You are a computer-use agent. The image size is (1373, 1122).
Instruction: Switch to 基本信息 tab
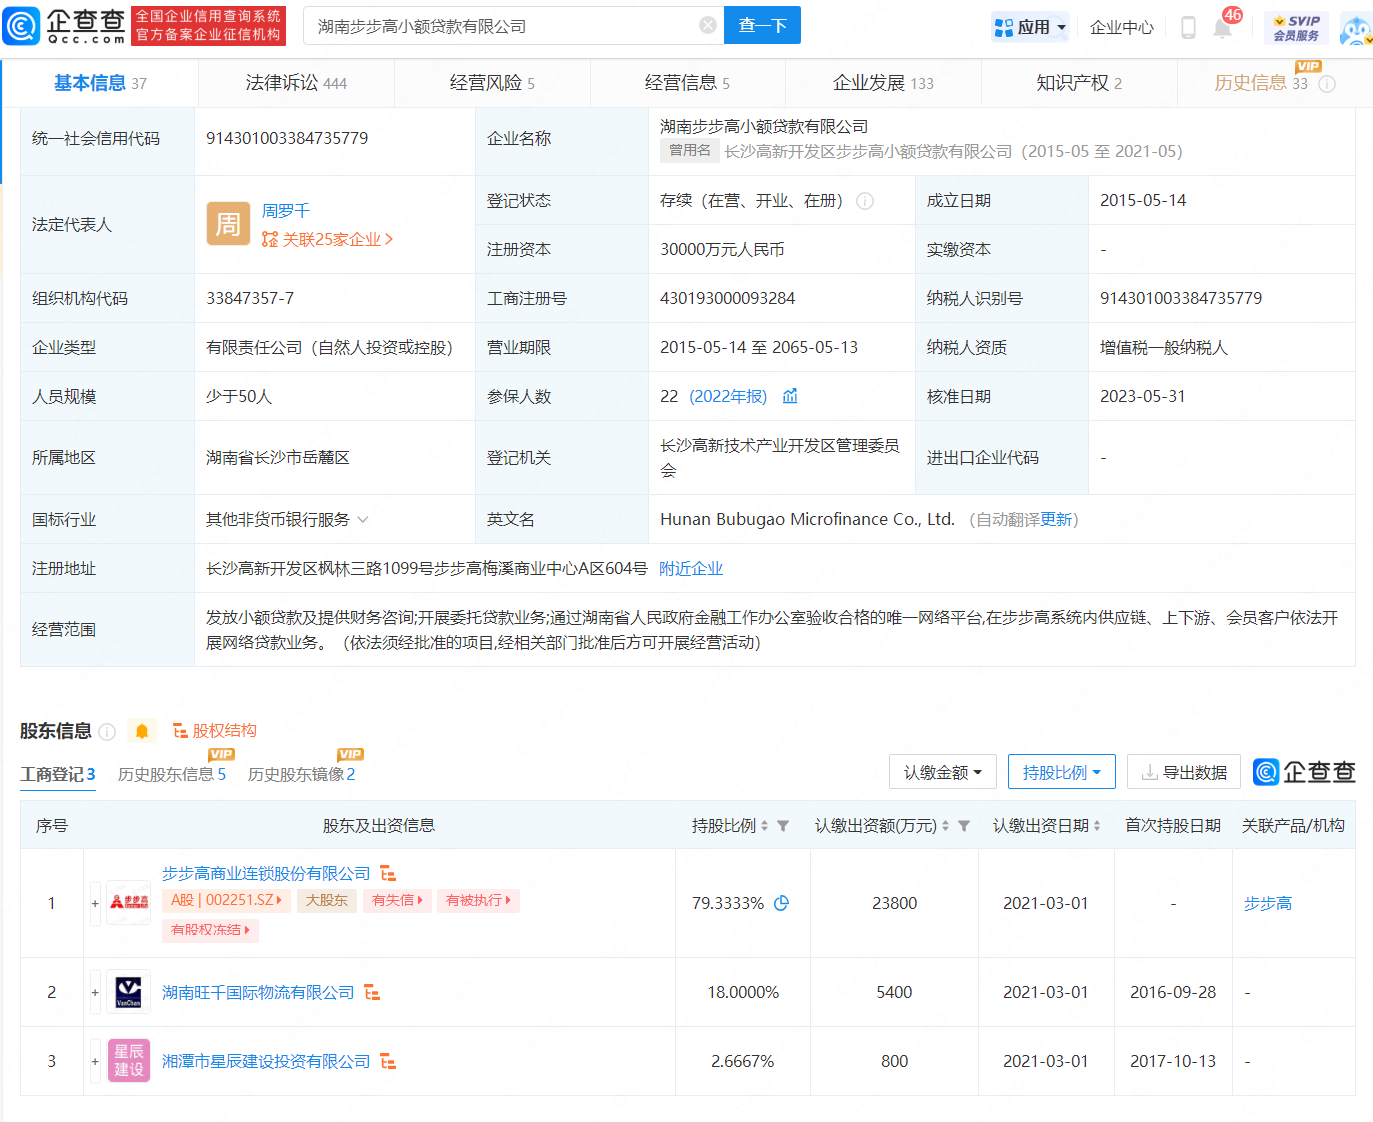[x=100, y=83]
